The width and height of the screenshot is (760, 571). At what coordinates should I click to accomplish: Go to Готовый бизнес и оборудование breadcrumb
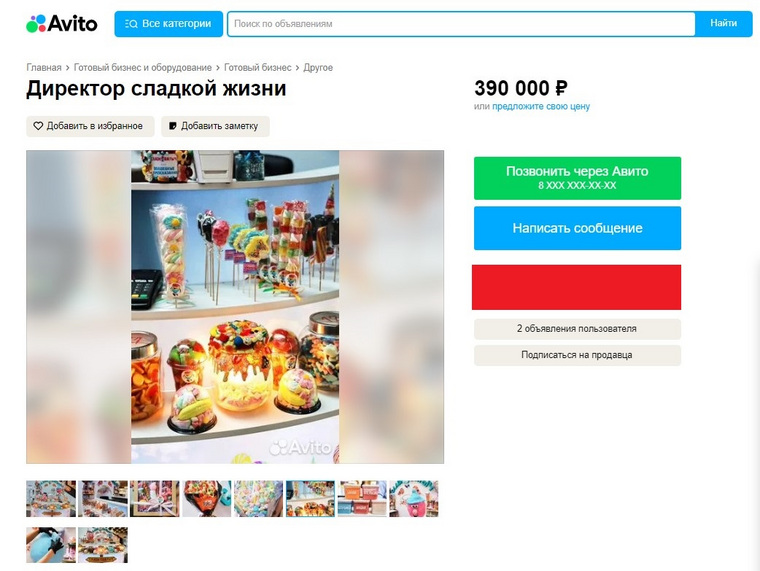142,67
